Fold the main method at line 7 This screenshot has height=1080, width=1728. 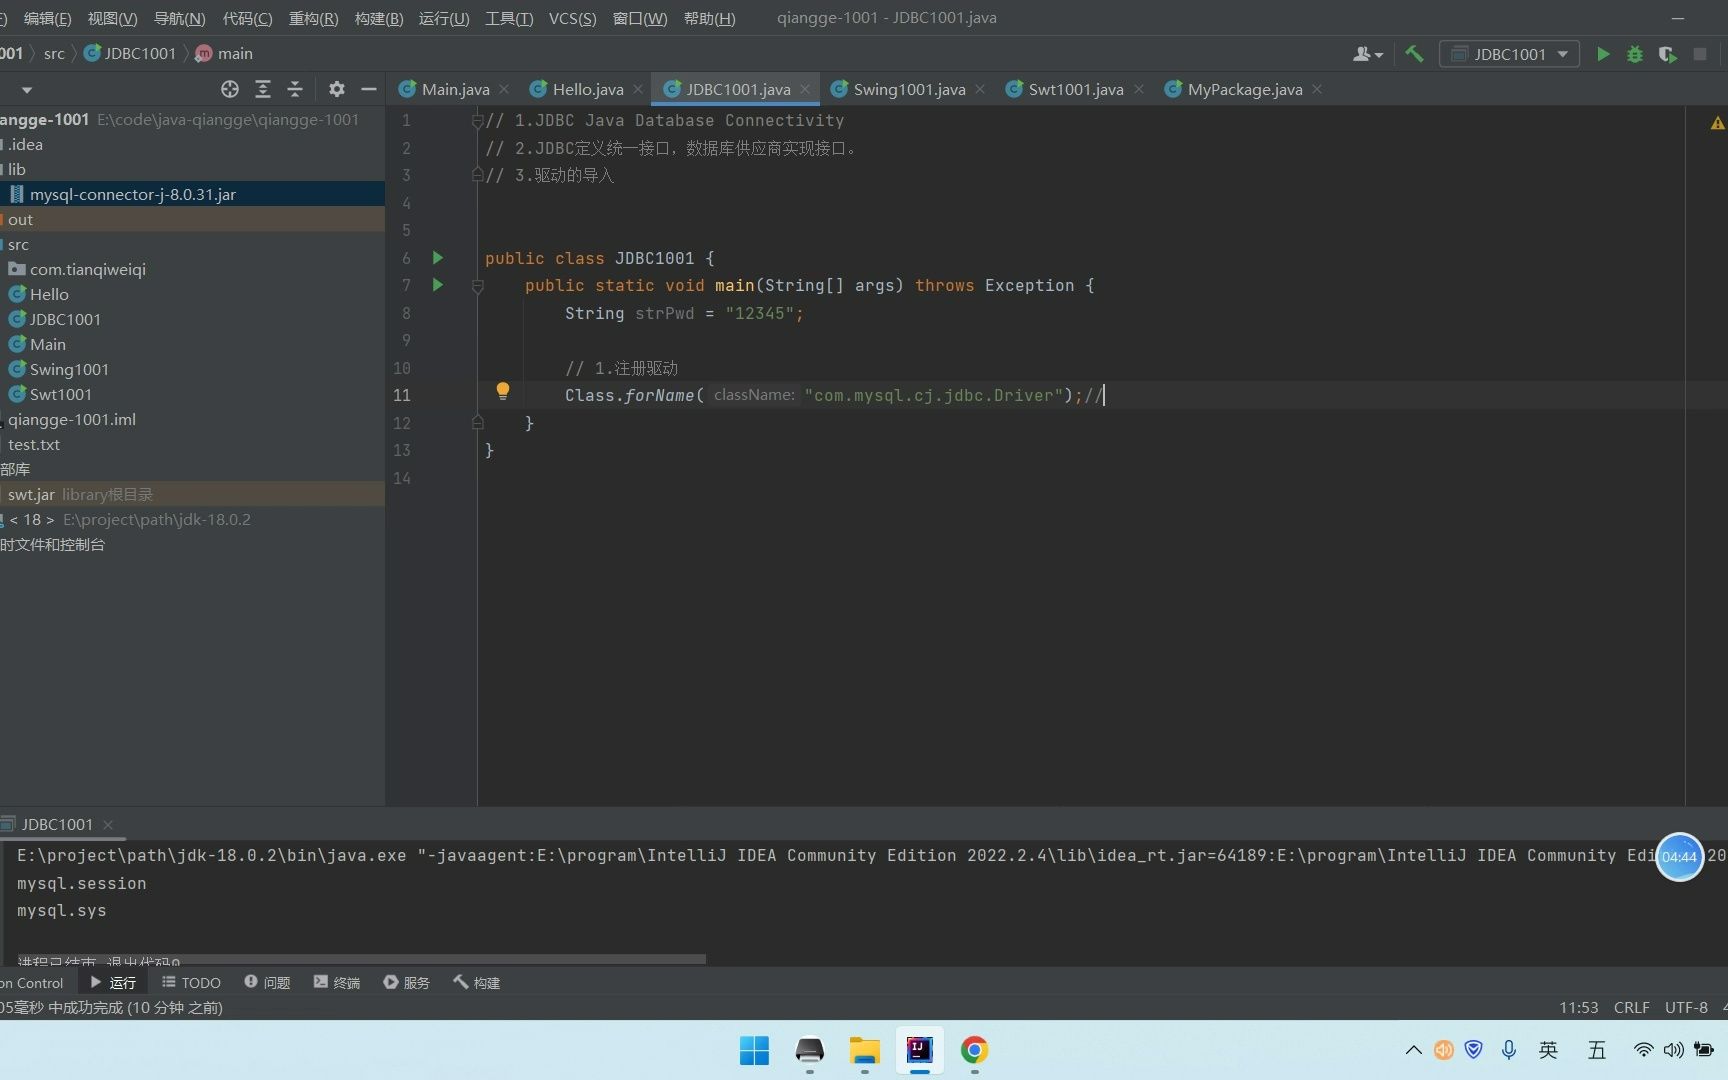477,286
